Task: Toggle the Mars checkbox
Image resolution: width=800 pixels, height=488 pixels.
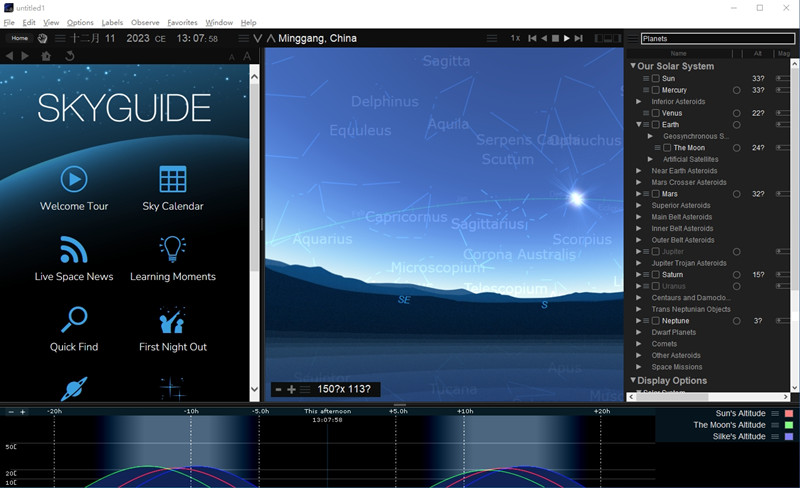Action: click(656, 194)
